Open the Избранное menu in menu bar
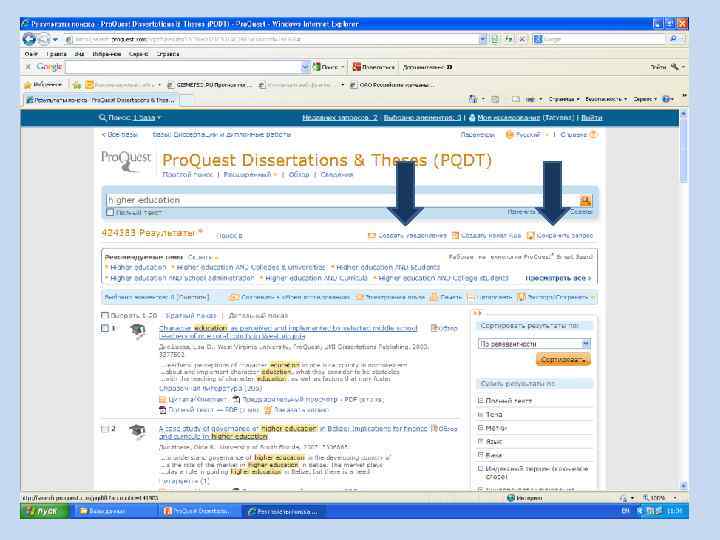This screenshot has width=720, height=540. [107, 54]
